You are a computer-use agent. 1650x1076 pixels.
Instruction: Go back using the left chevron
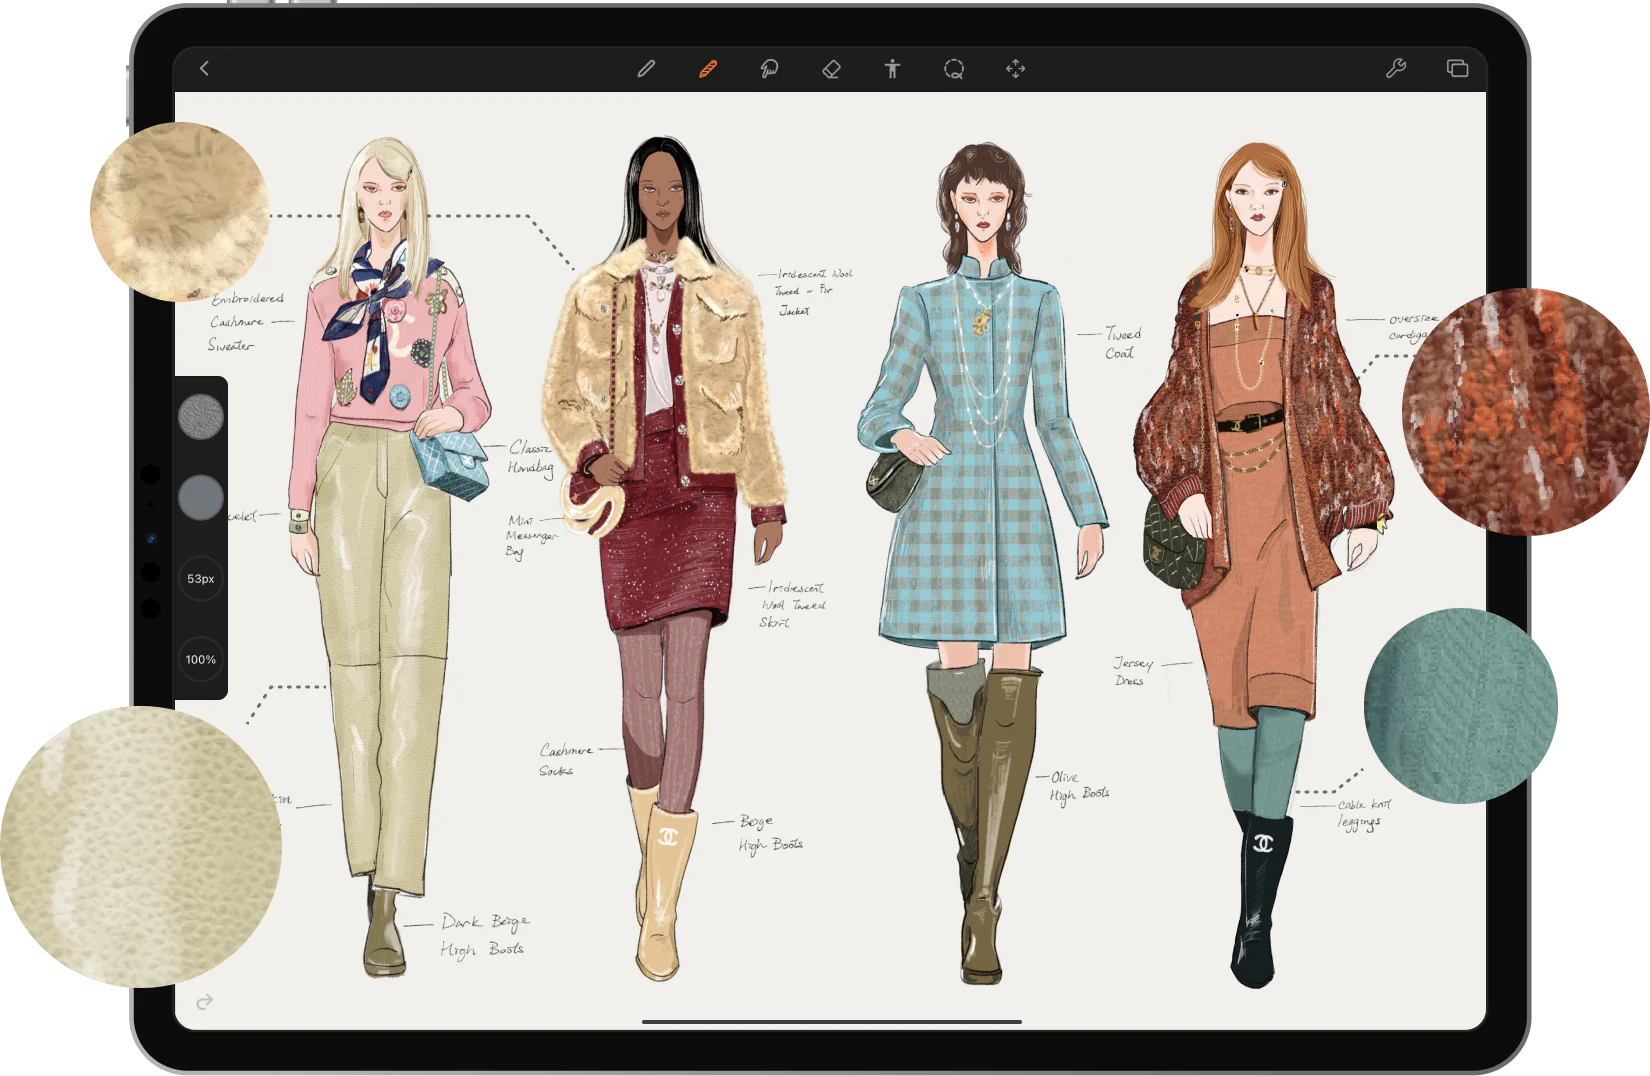(x=204, y=68)
